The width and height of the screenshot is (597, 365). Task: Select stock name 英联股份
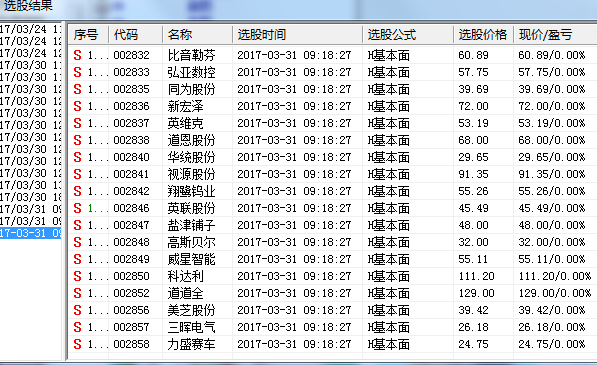(x=191, y=208)
